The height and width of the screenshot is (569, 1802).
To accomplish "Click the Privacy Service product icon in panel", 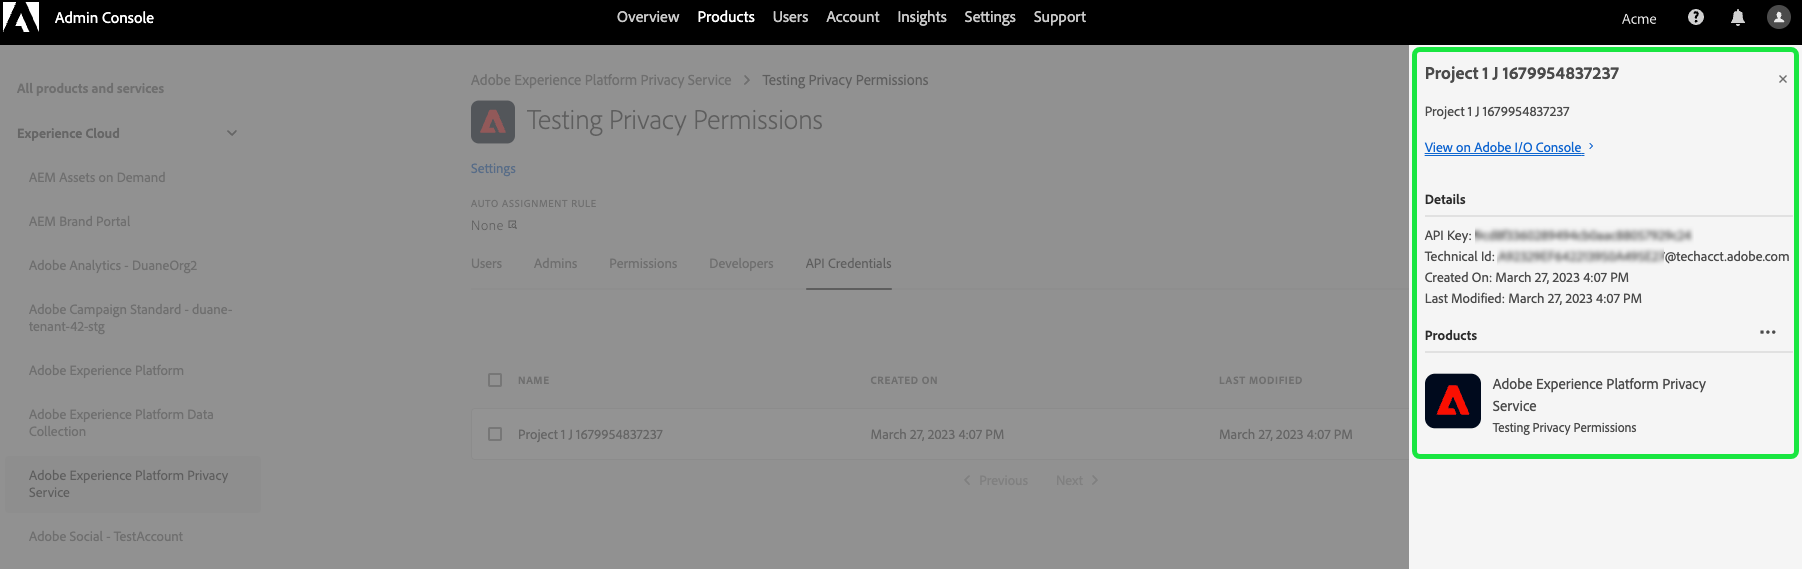I will 1452,401.
